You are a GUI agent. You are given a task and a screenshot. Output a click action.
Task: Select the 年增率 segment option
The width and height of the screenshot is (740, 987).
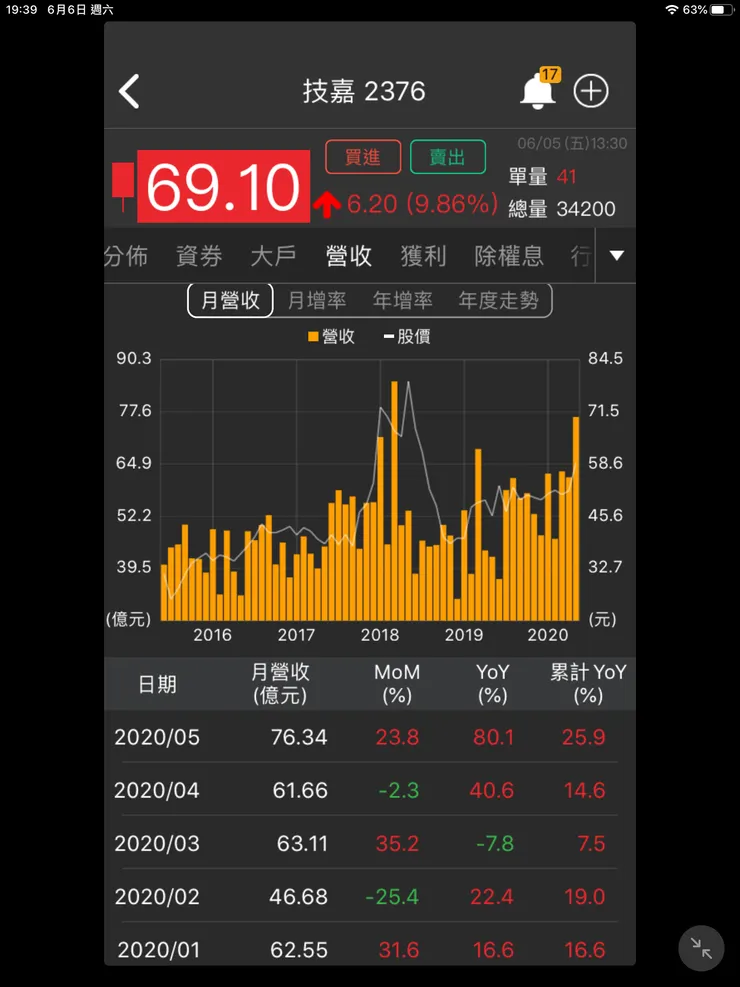[403, 300]
